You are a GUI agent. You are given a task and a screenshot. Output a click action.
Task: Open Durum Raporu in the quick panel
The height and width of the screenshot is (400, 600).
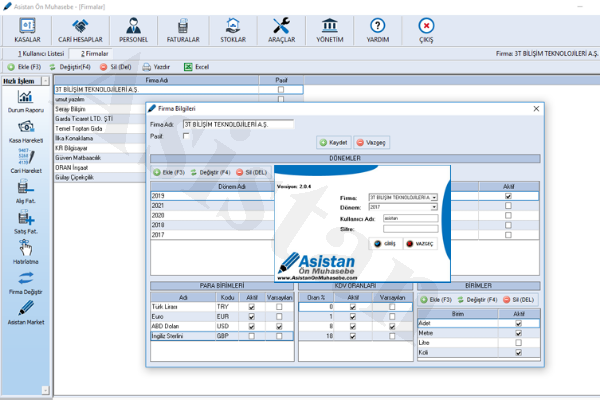(x=26, y=101)
